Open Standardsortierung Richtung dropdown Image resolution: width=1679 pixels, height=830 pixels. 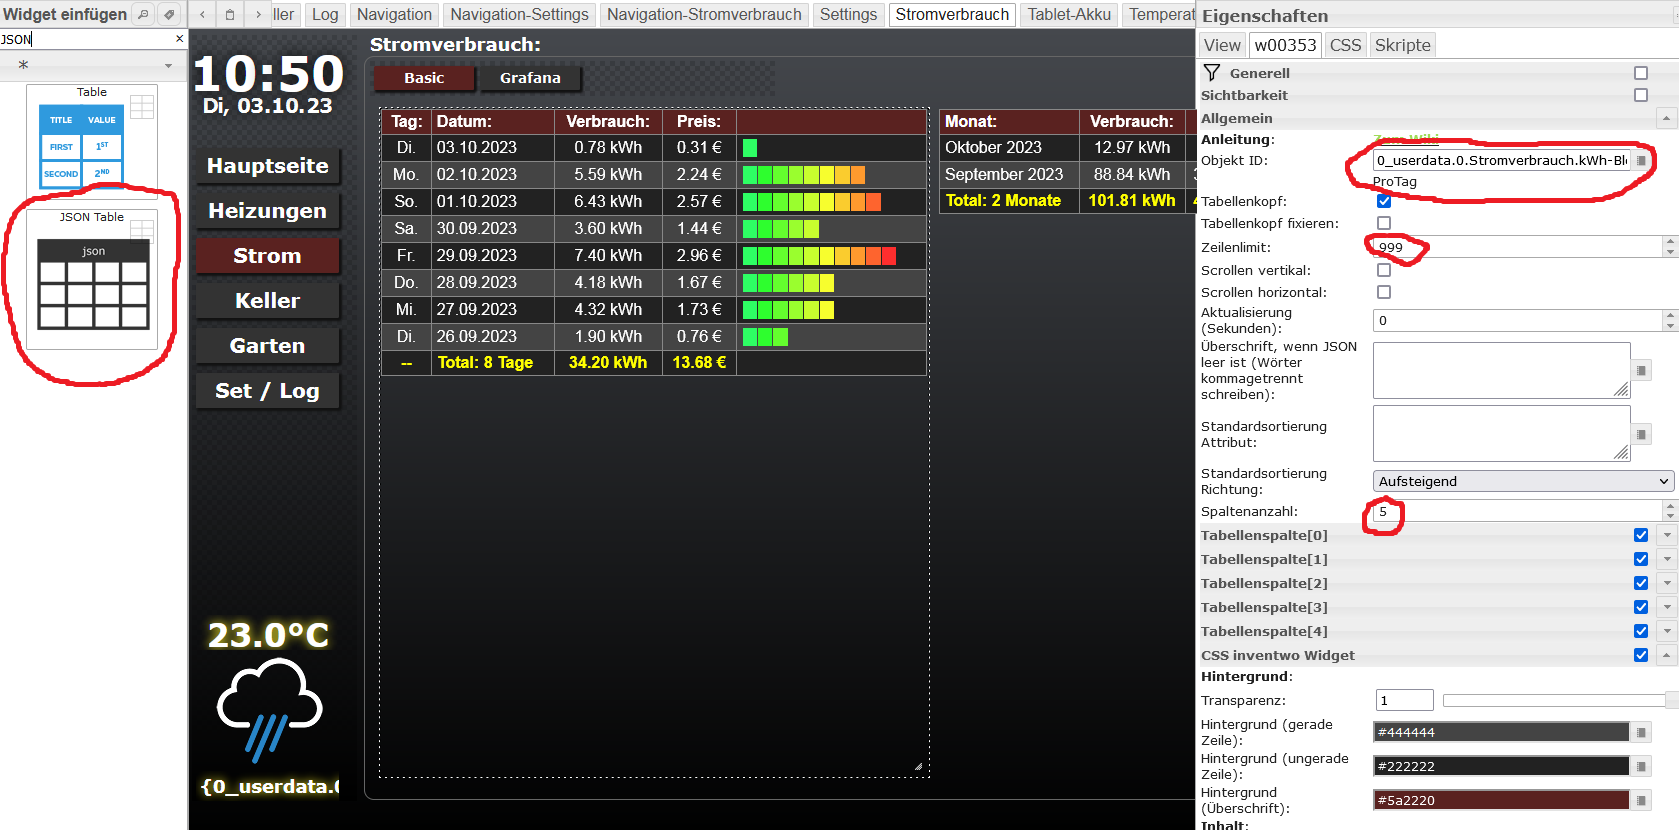[1522, 481]
